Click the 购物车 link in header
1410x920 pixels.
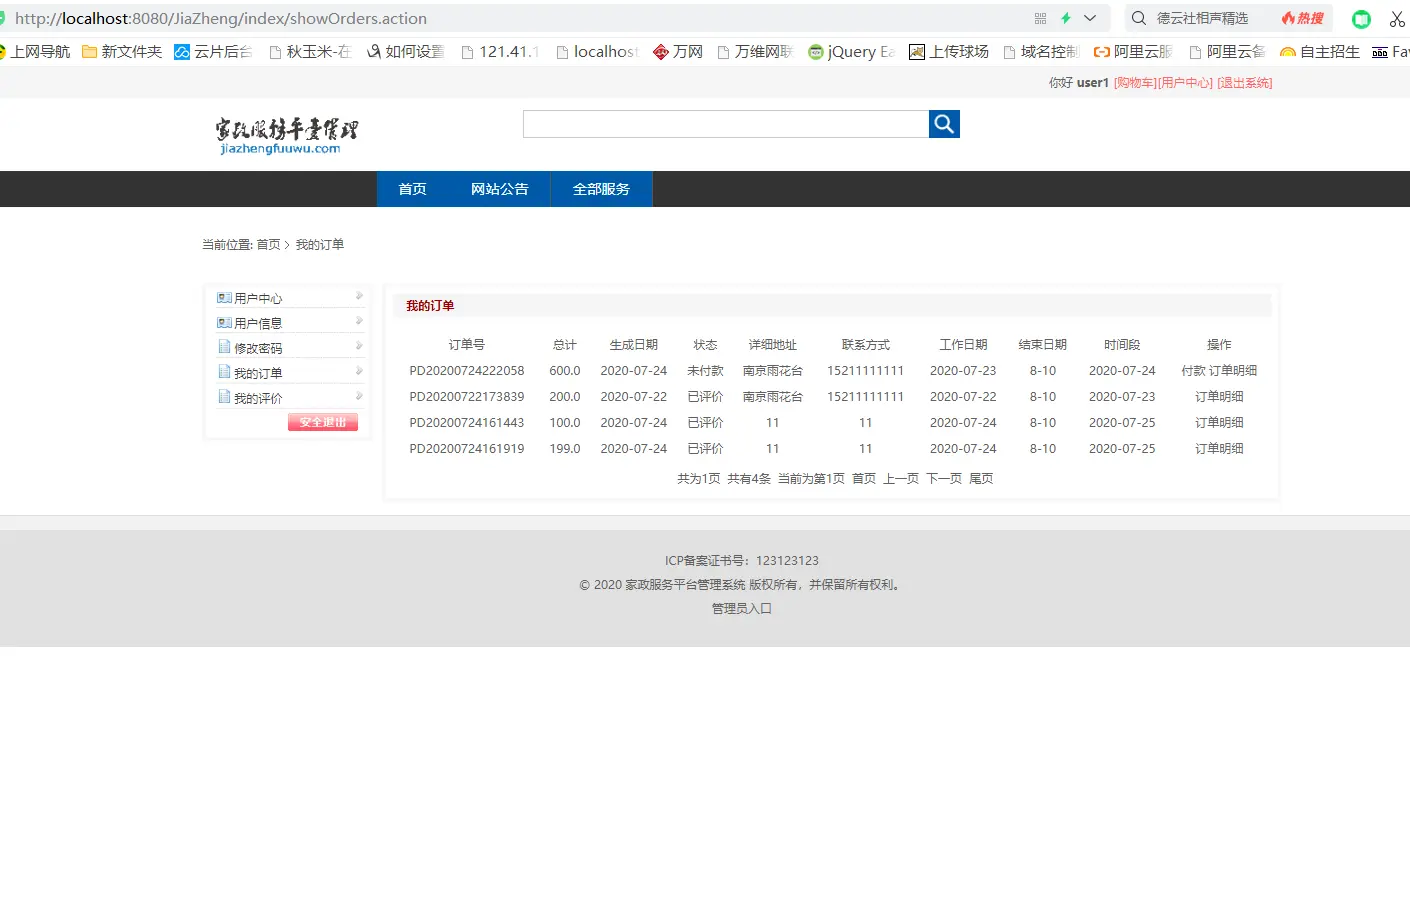(1135, 83)
